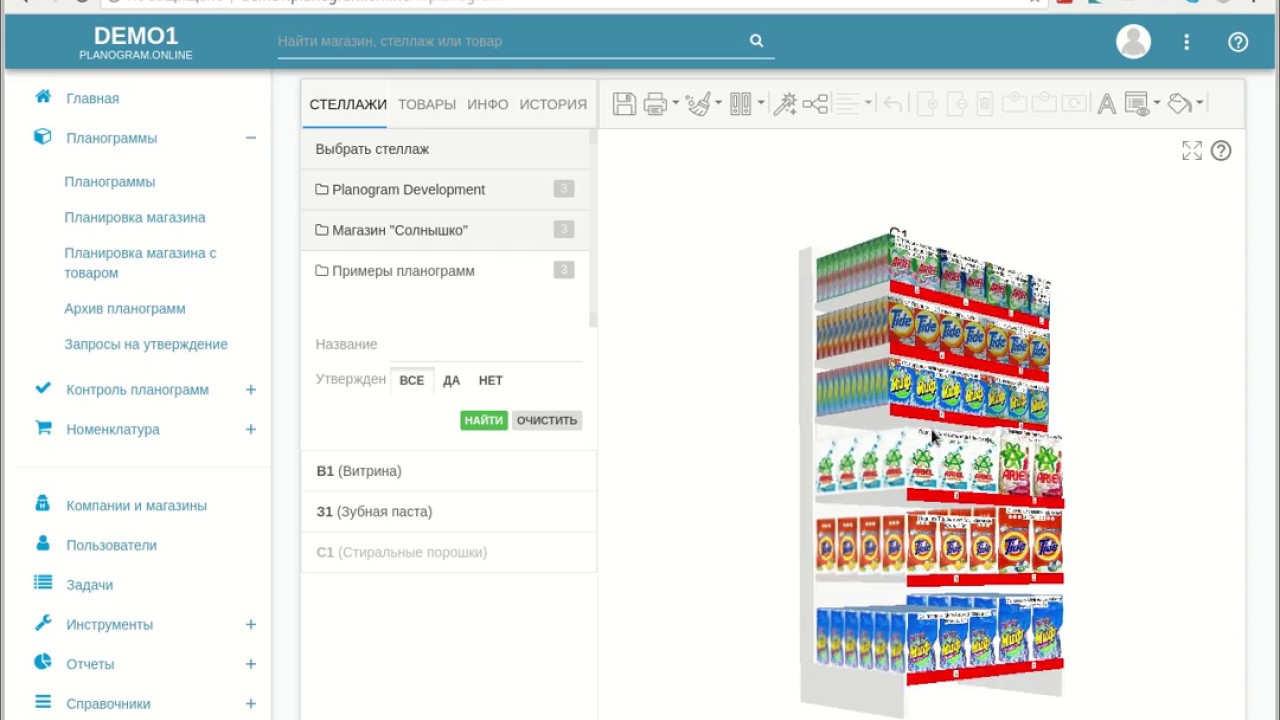This screenshot has height=720, width=1280.
Task: Open Примеры планограмм folder
Action: pos(445,271)
